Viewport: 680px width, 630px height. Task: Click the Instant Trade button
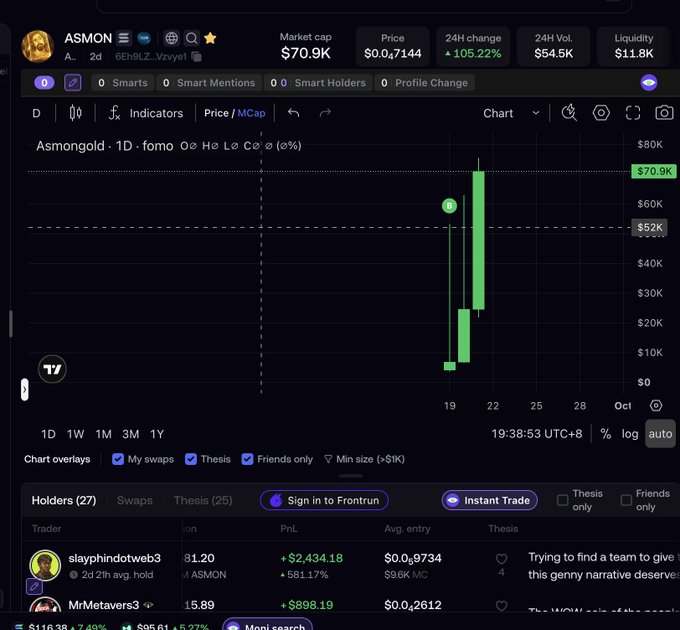coord(490,500)
